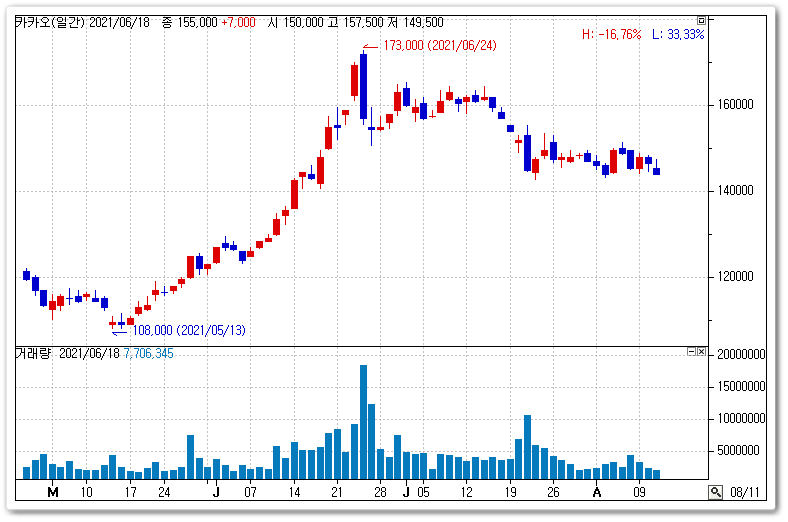Screen dimensions: 788x522
Task: Click the 108,000 (2021/05/13) low label
Action: (x=188, y=331)
